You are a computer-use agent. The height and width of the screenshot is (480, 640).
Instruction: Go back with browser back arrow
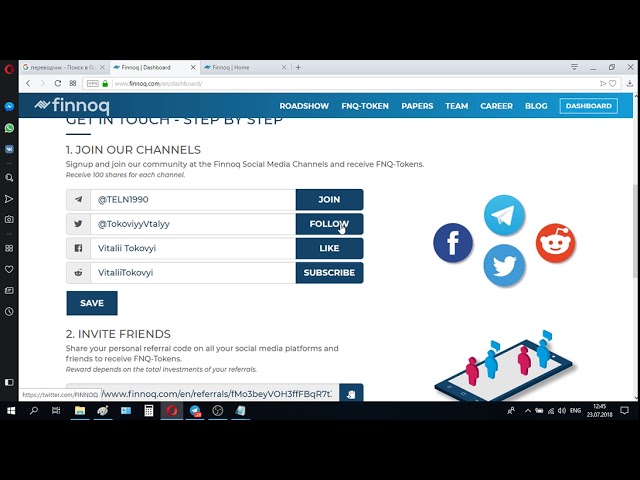point(28,83)
